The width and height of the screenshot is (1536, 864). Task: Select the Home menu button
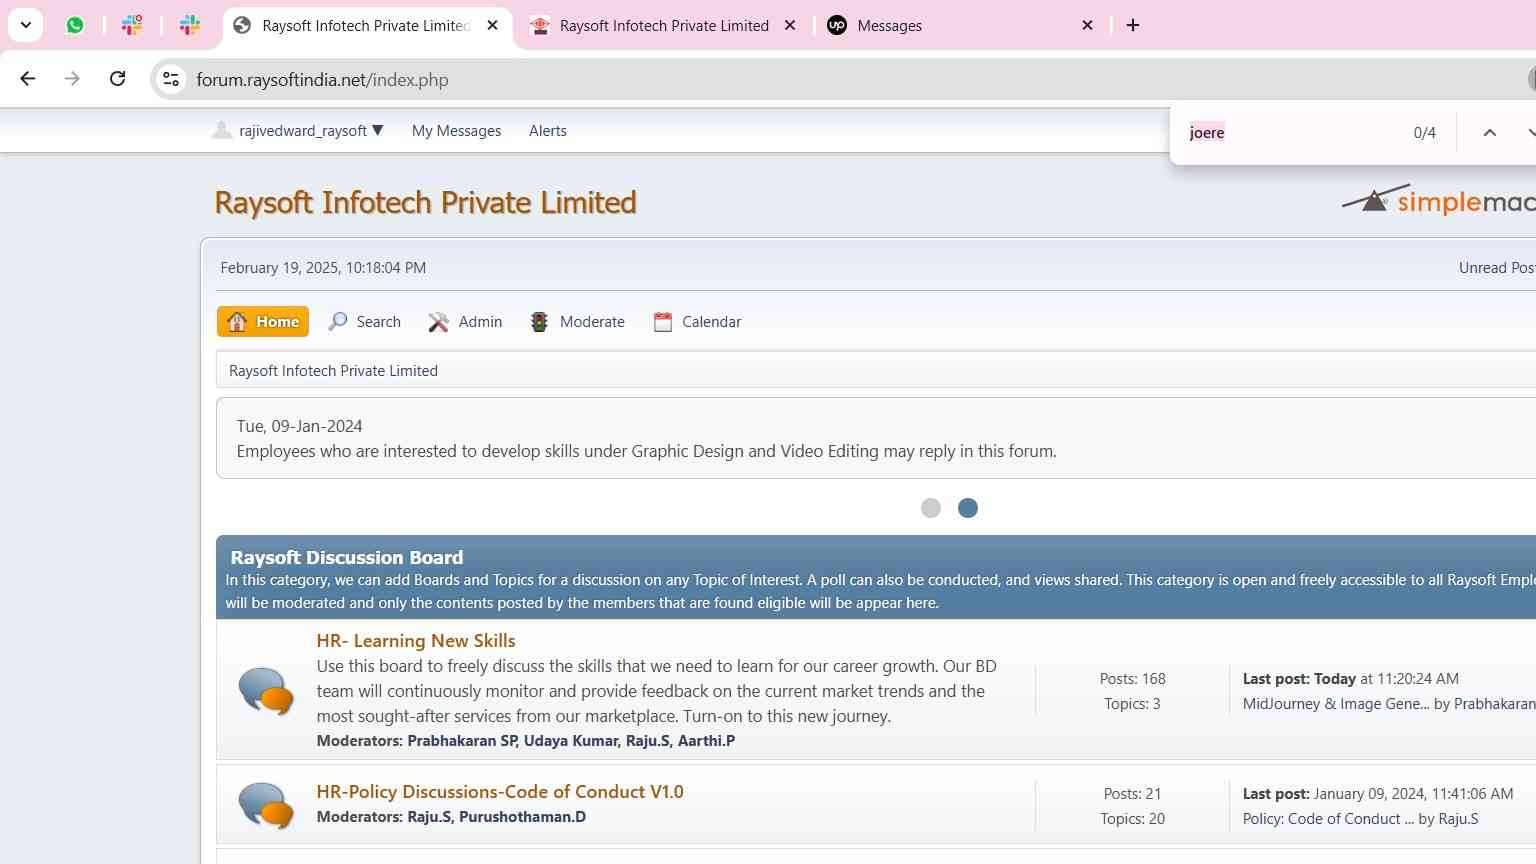point(263,321)
